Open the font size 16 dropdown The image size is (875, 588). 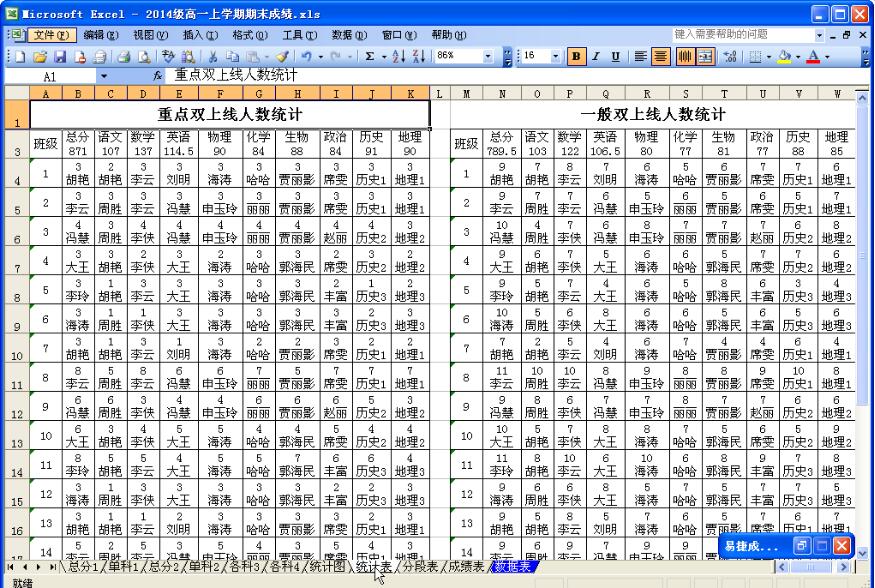coord(555,56)
